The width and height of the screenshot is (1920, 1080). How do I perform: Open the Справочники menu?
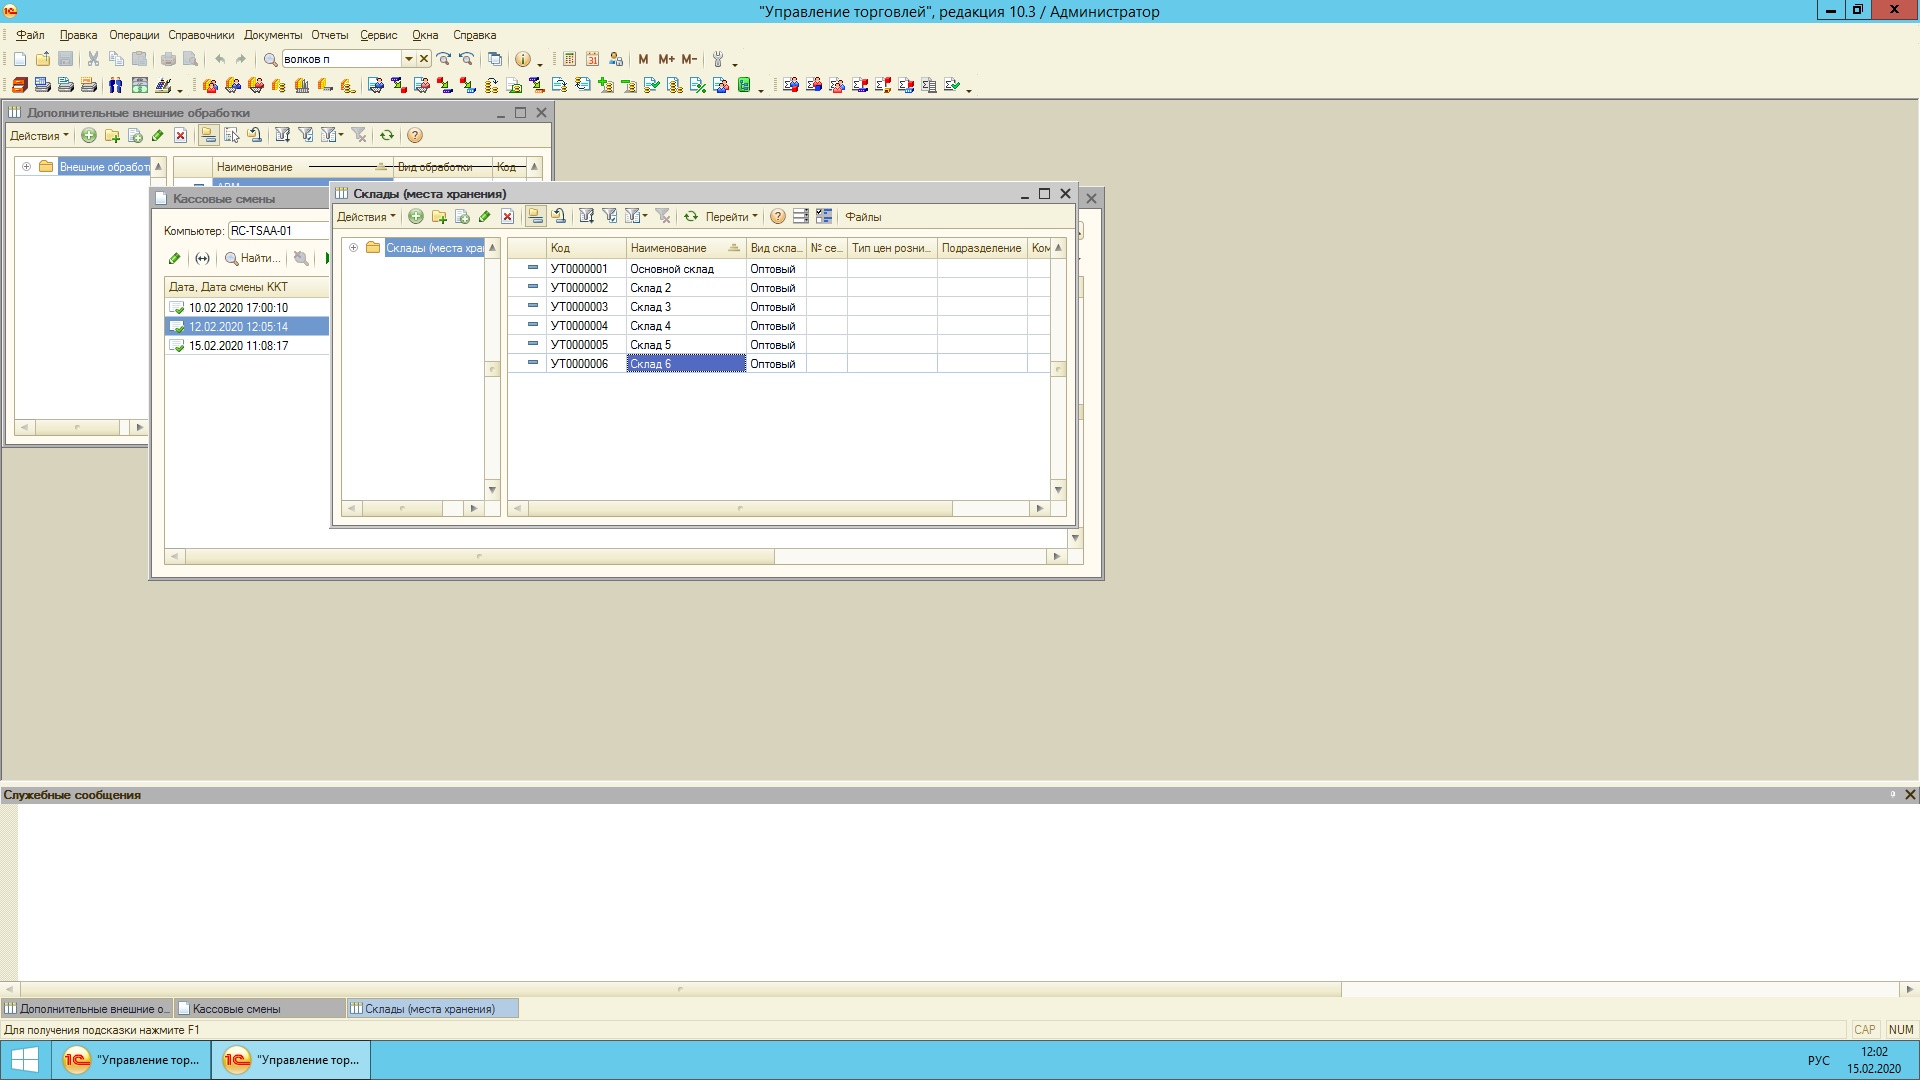point(201,35)
